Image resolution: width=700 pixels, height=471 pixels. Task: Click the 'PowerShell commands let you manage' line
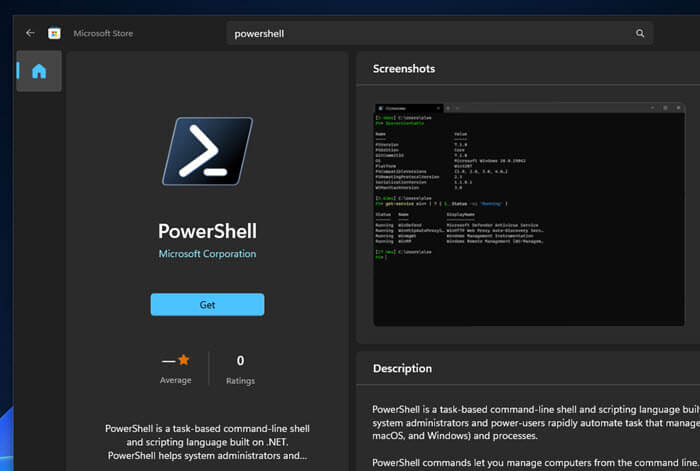pos(536,463)
